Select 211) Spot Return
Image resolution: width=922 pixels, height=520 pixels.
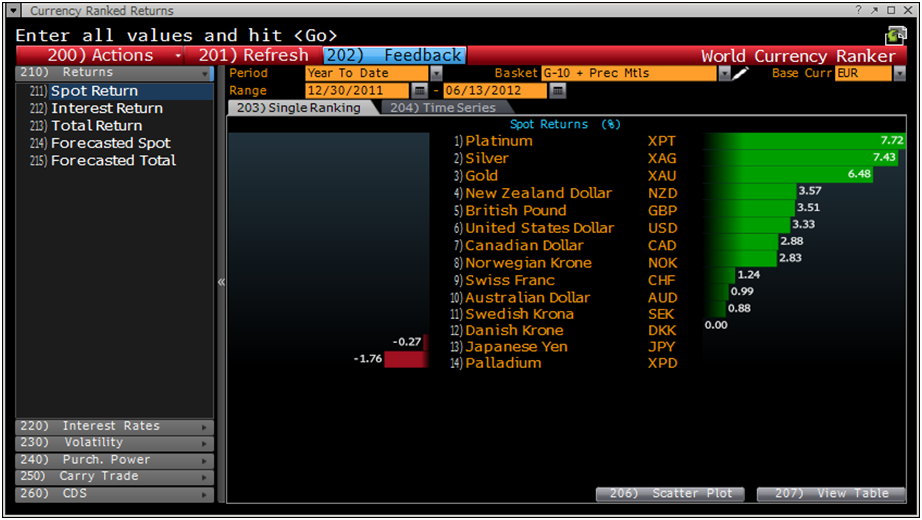tap(115, 91)
